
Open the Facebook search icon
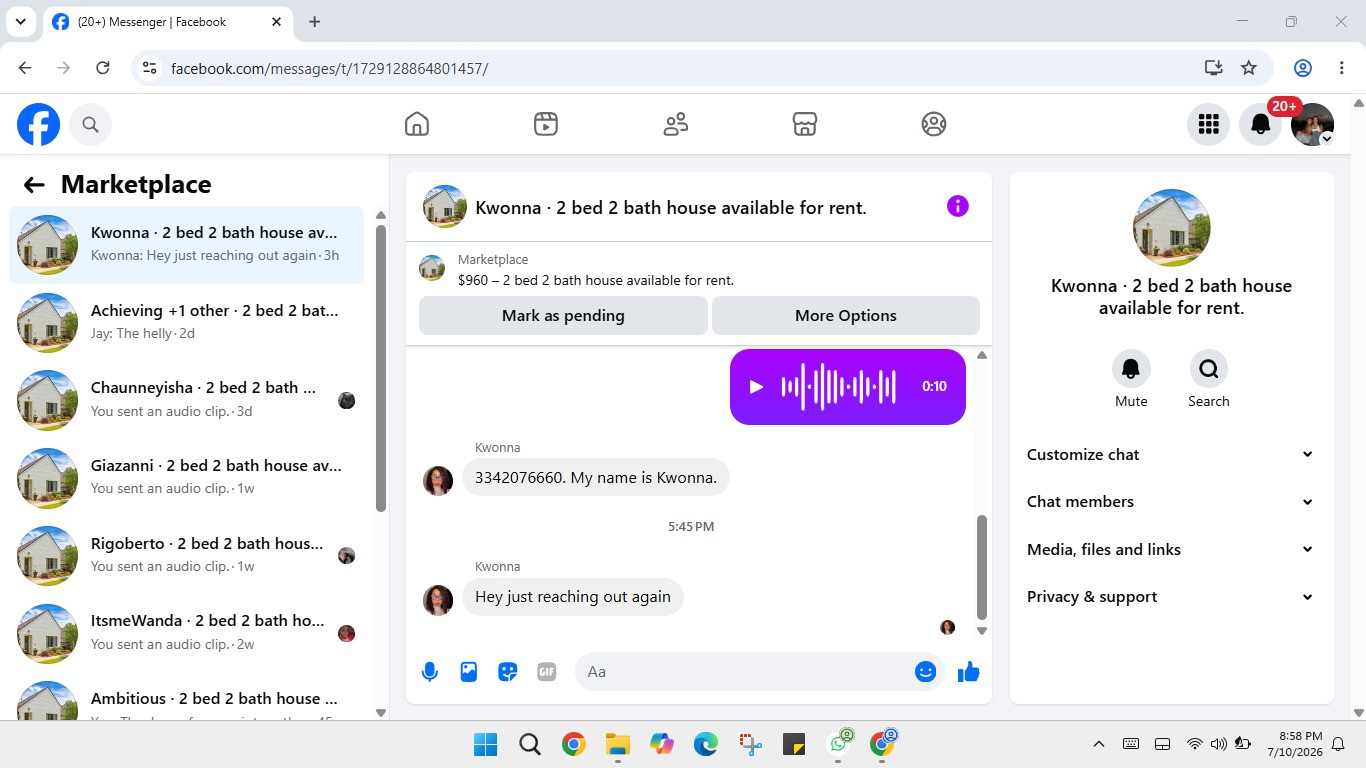click(90, 124)
